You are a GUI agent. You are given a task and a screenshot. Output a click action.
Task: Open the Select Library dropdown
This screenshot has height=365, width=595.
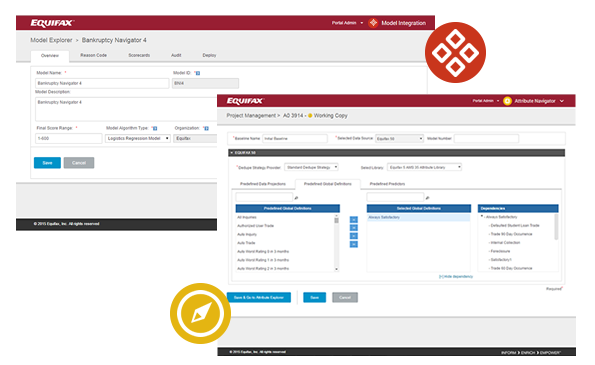(x=425, y=167)
